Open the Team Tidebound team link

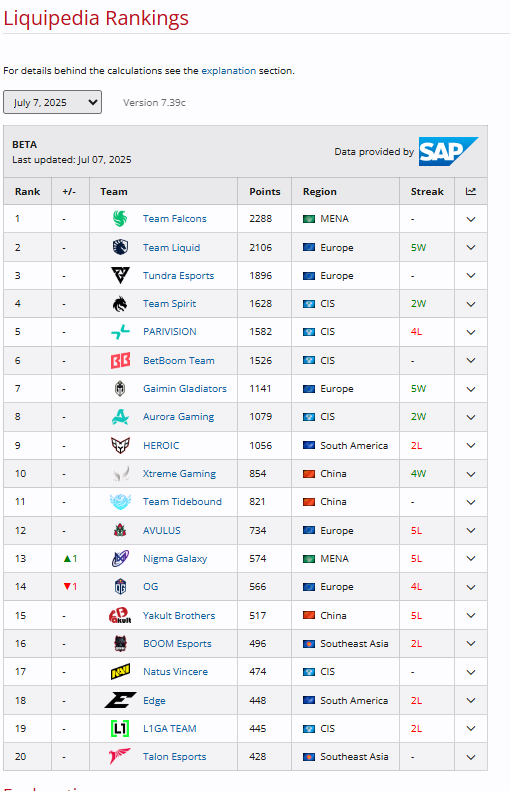coord(182,501)
